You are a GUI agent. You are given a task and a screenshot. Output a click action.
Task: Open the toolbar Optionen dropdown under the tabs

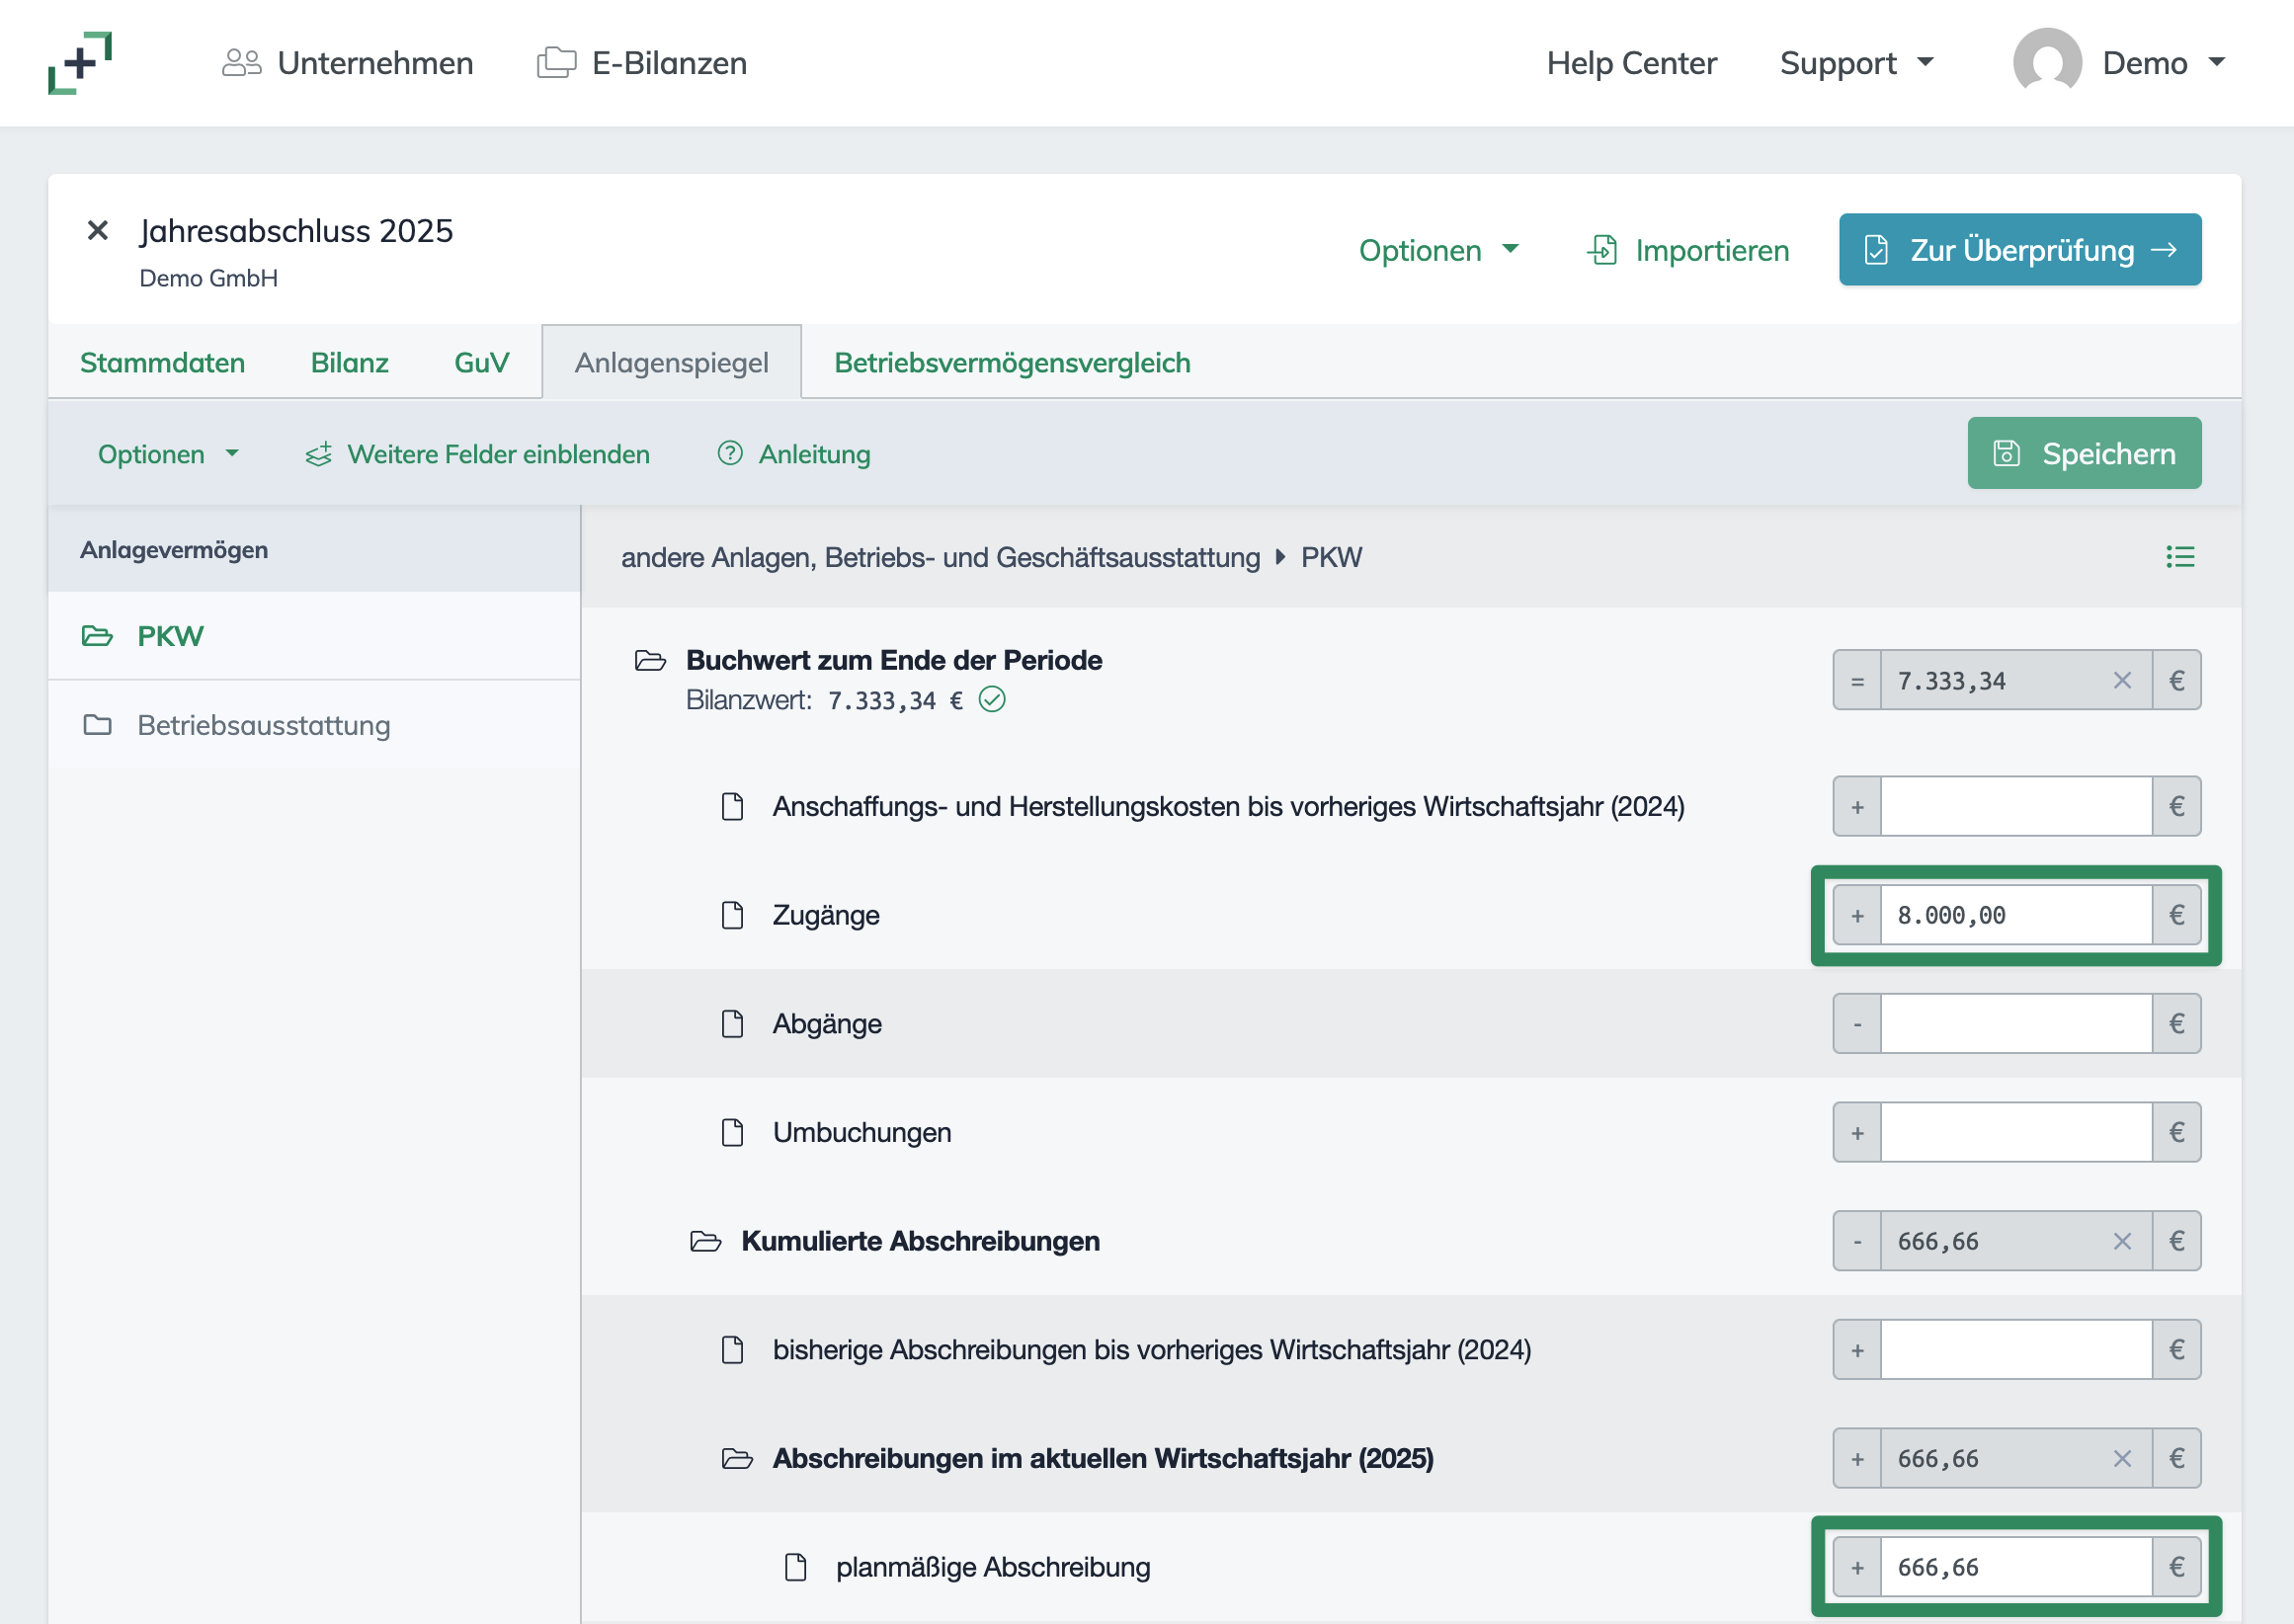click(x=168, y=454)
